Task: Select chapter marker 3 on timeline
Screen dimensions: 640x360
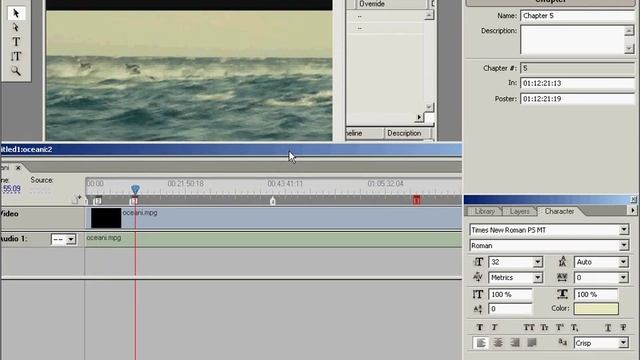Action: click(x=133, y=200)
